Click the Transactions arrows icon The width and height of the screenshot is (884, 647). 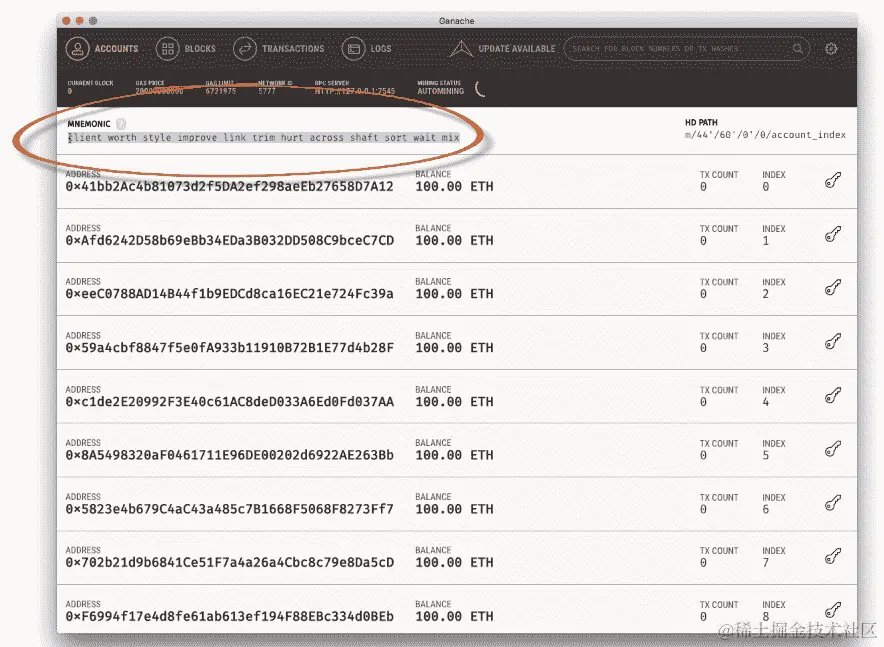coord(245,48)
